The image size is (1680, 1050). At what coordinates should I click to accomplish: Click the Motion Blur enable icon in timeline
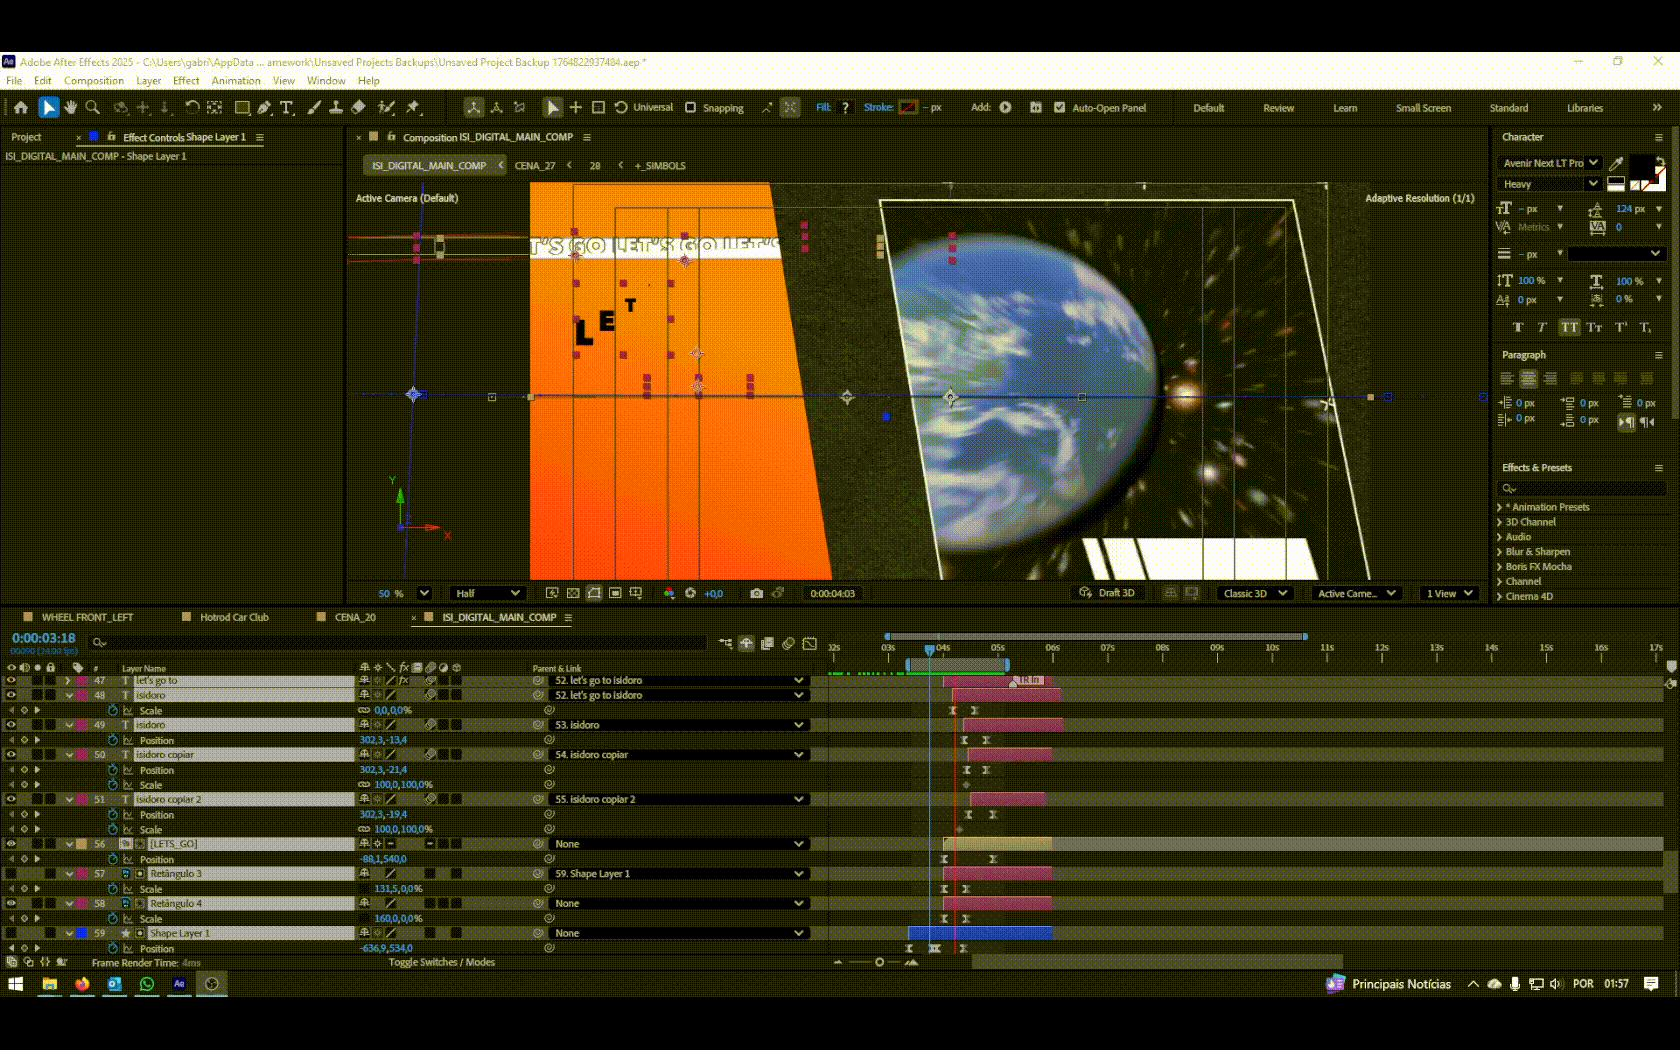click(789, 643)
